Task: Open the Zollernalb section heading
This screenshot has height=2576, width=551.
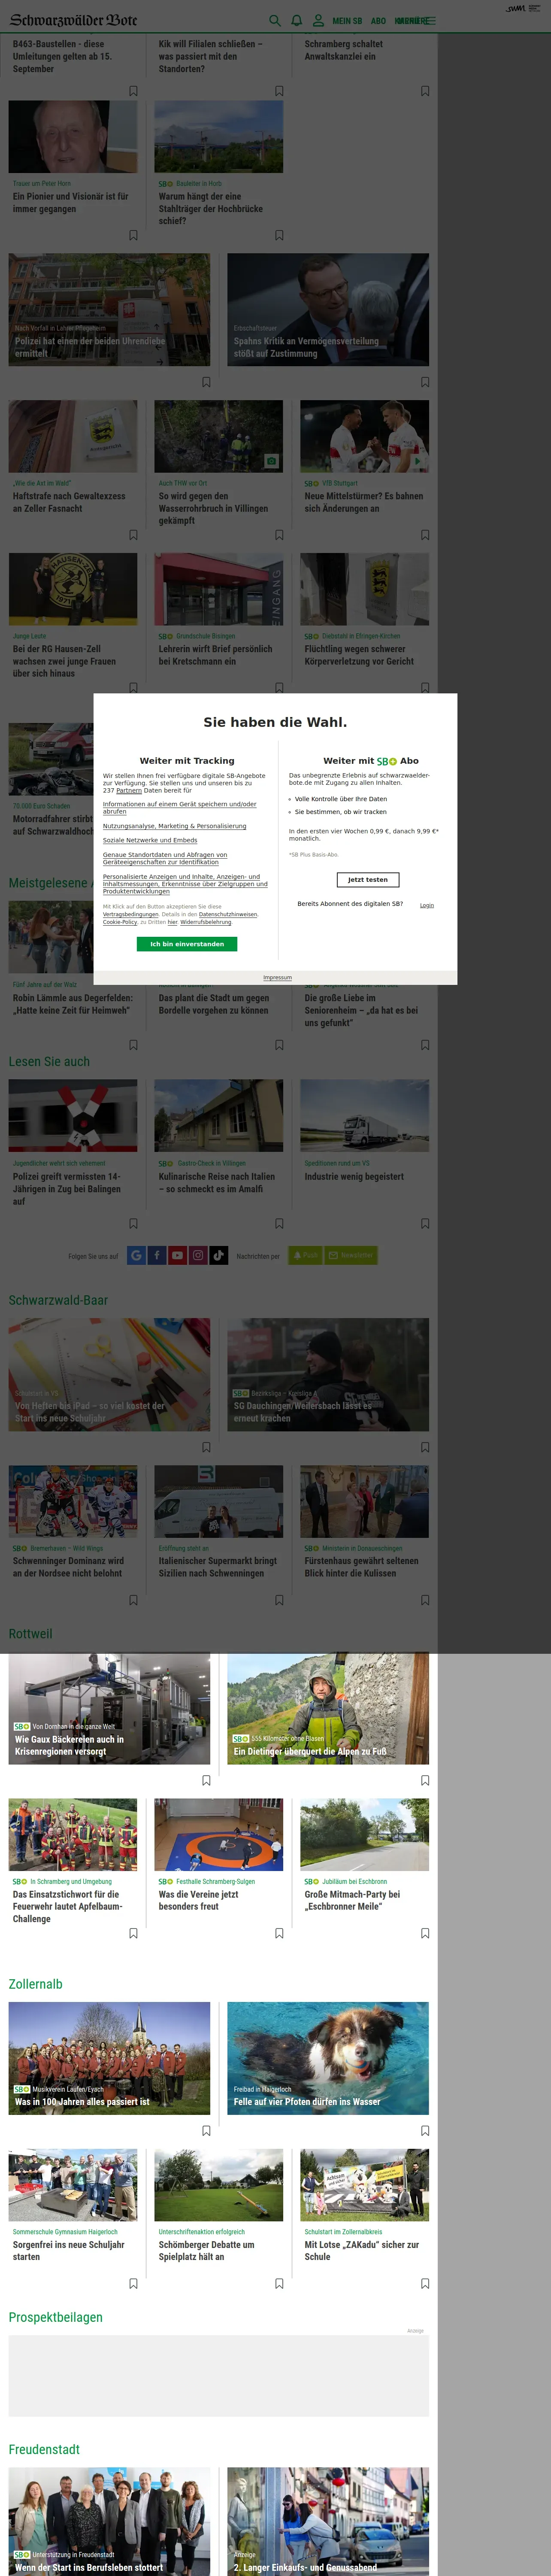Action: coord(35,1984)
